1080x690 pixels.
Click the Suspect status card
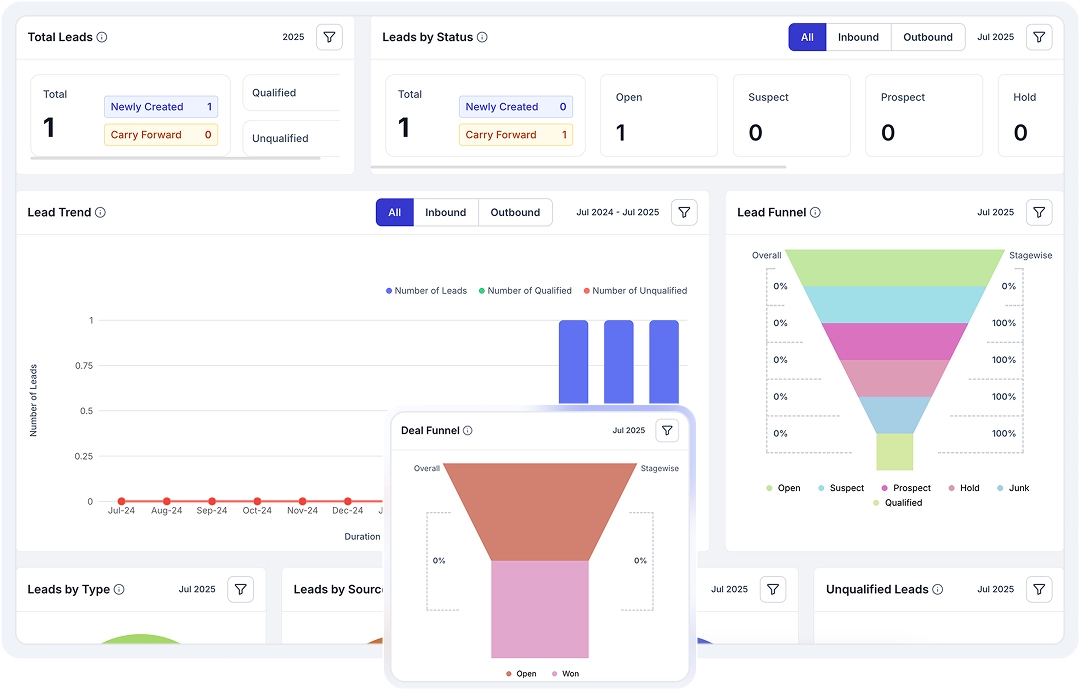pyautogui.click(x=791, y=115)
